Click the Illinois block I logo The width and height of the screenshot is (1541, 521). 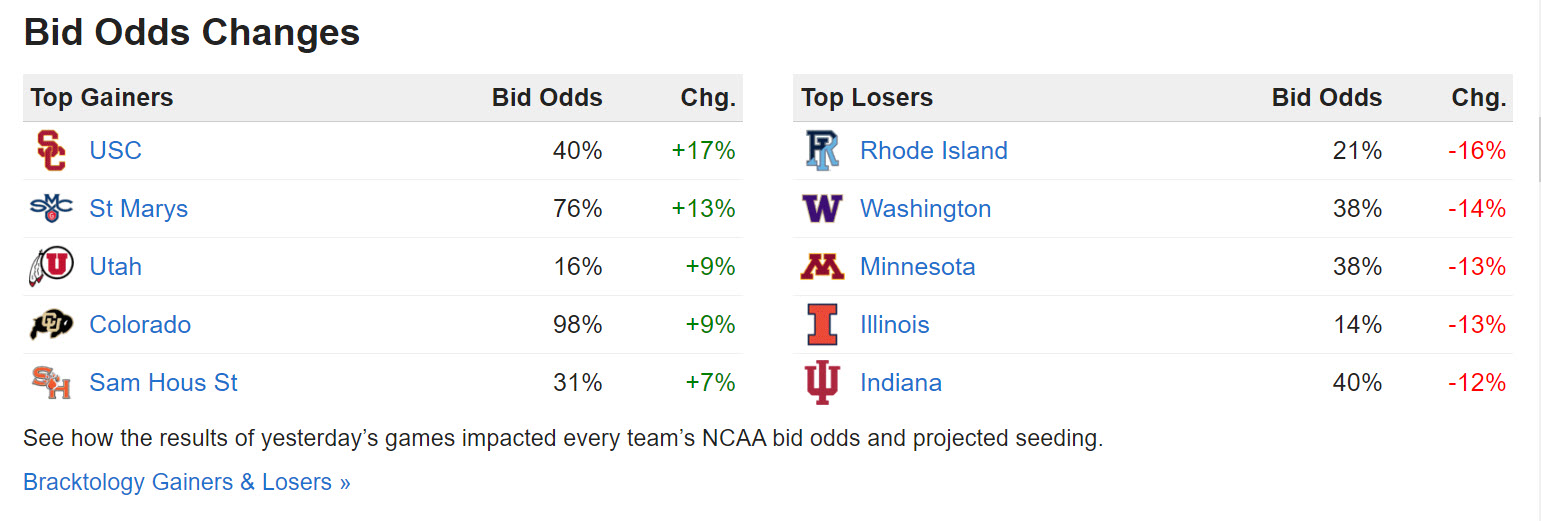(822, 325)
